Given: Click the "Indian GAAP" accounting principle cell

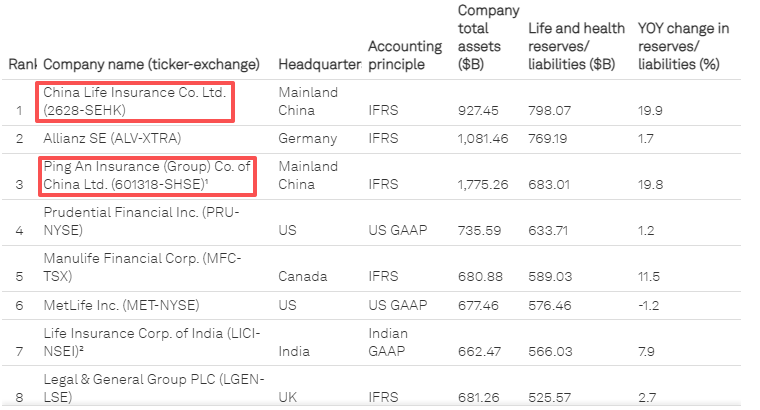Looking at the screenshot, I should point(388,341).
